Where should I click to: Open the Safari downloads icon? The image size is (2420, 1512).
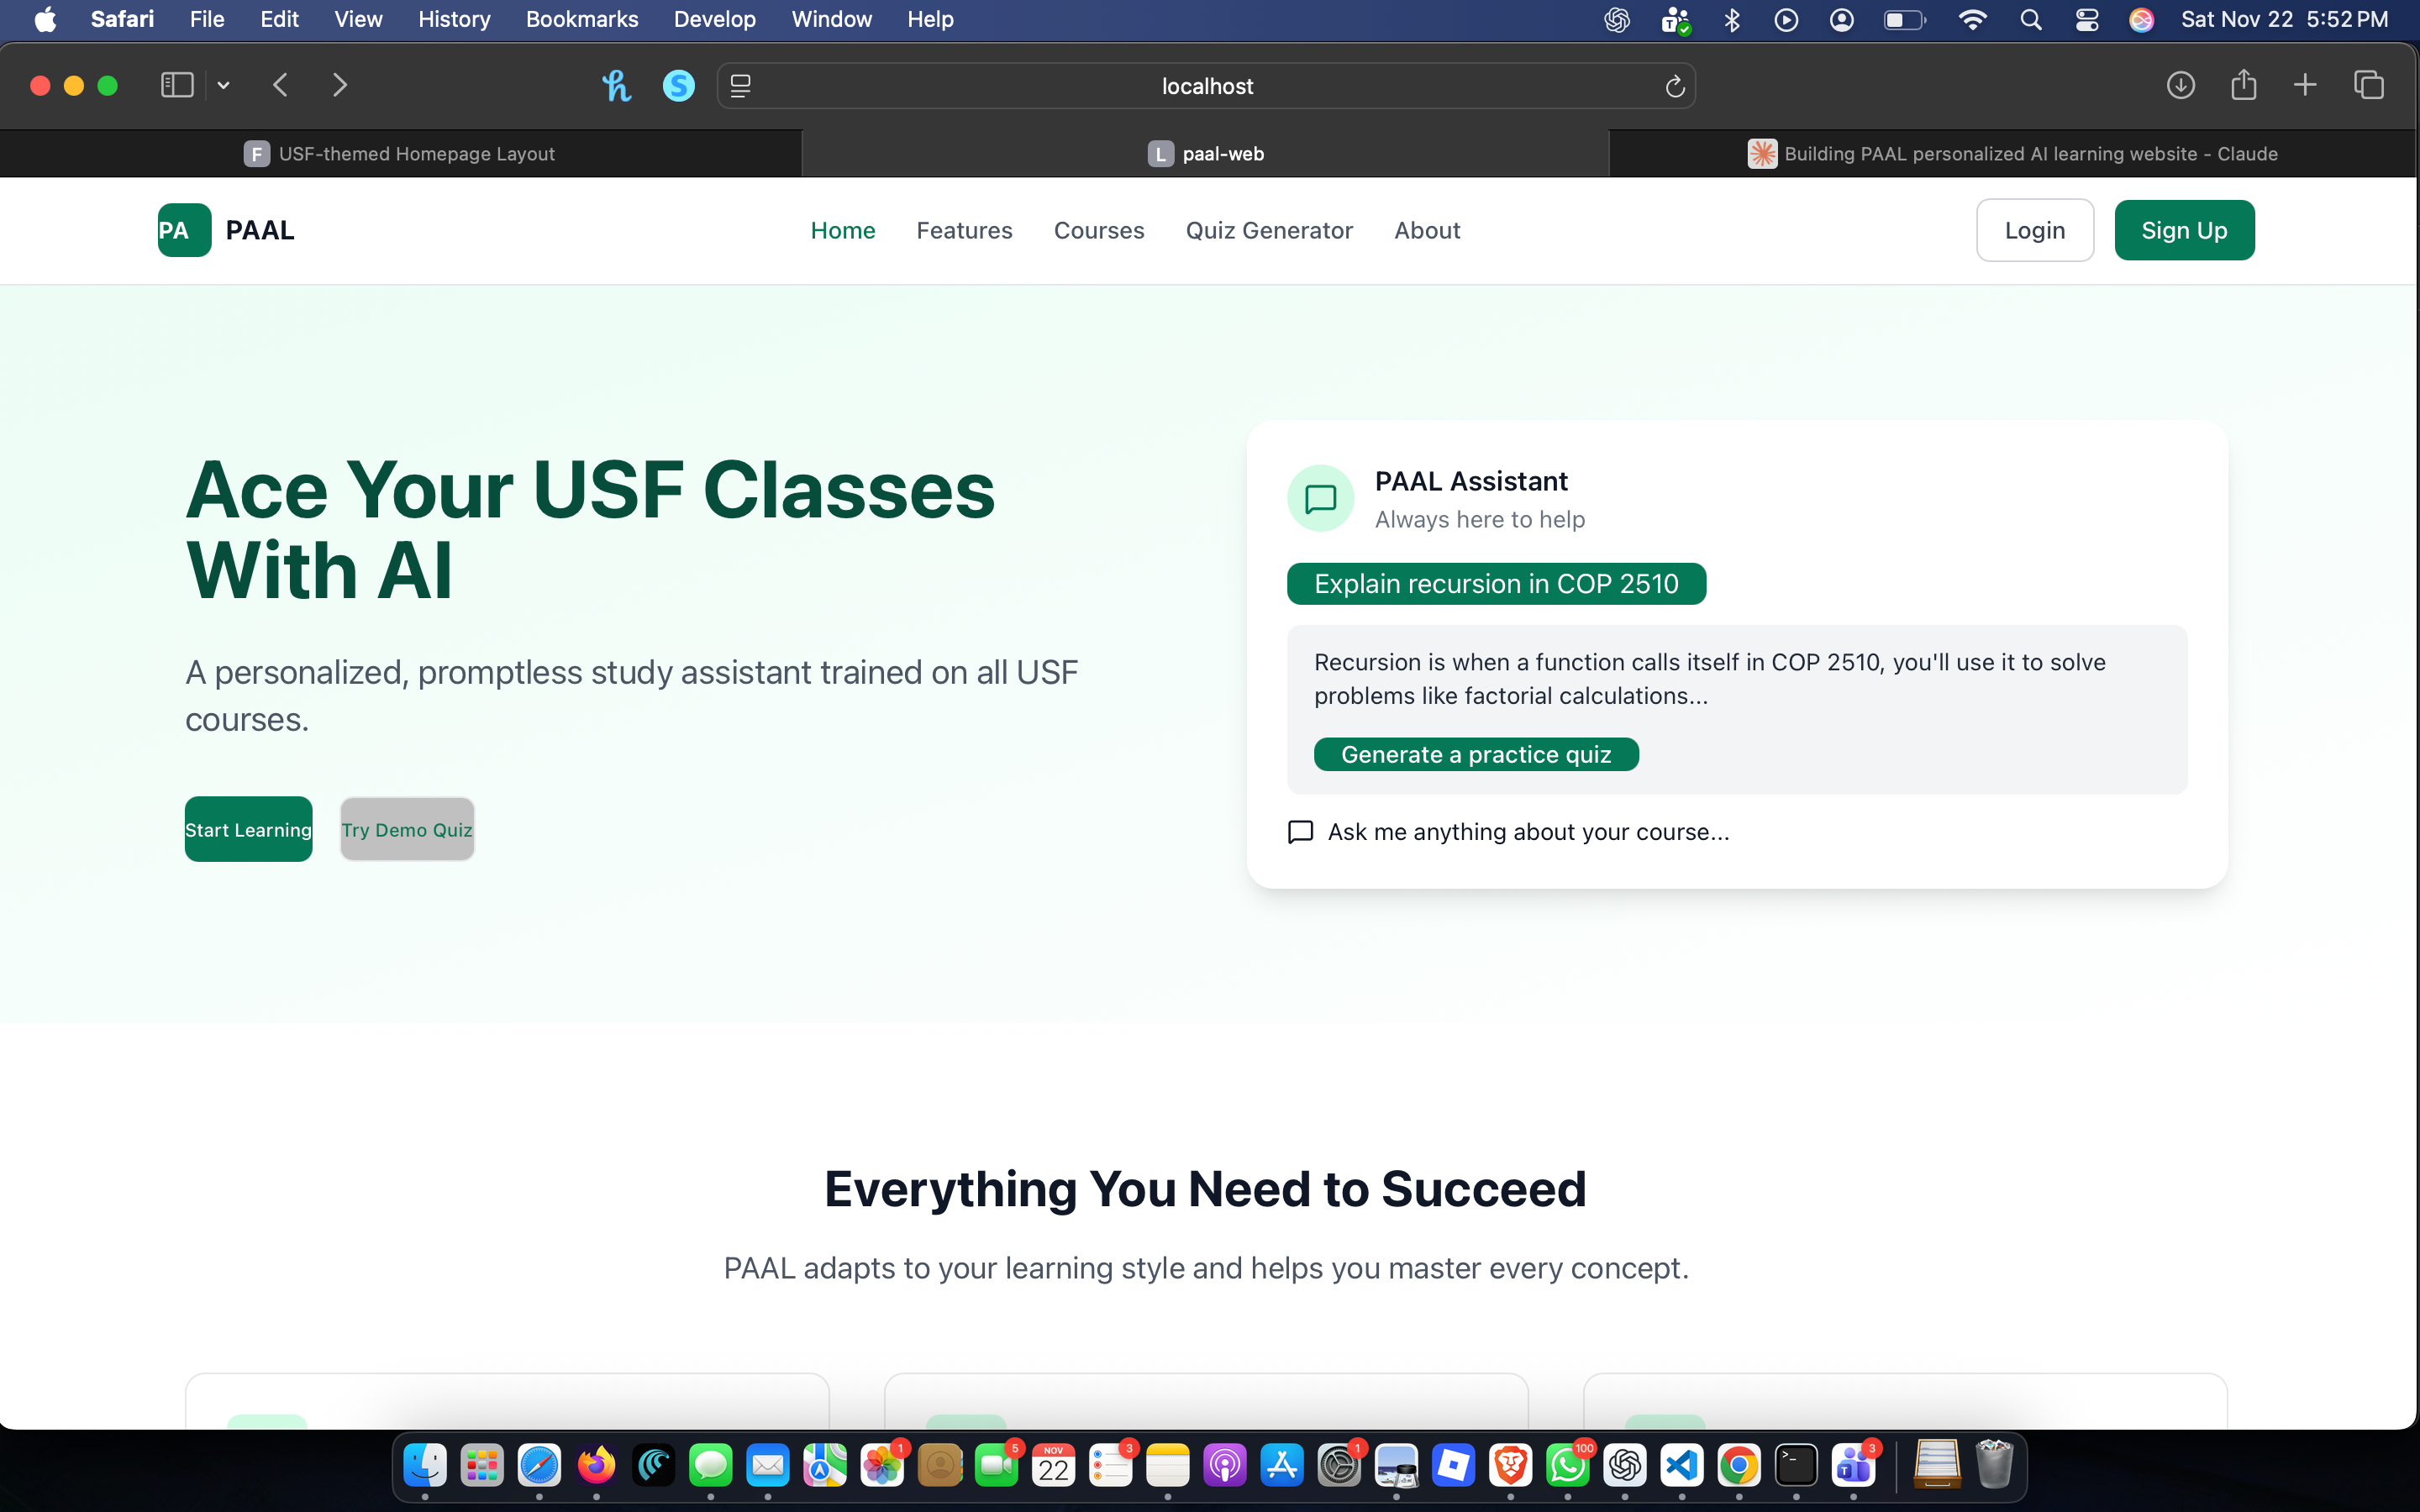2180,86
